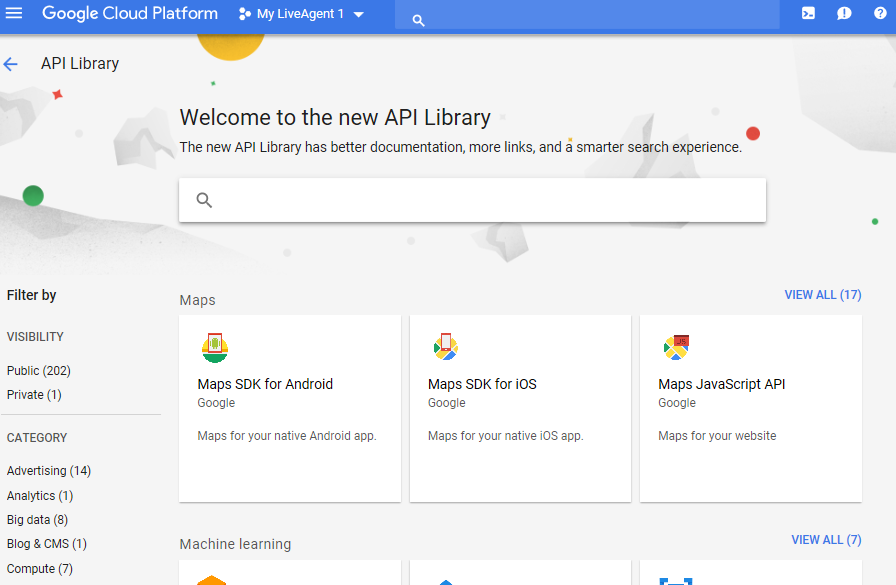The width and height of the screenshot is (896, 585).
Task: Click the magnifier inside API Library search
Action: tap(204, 200)
